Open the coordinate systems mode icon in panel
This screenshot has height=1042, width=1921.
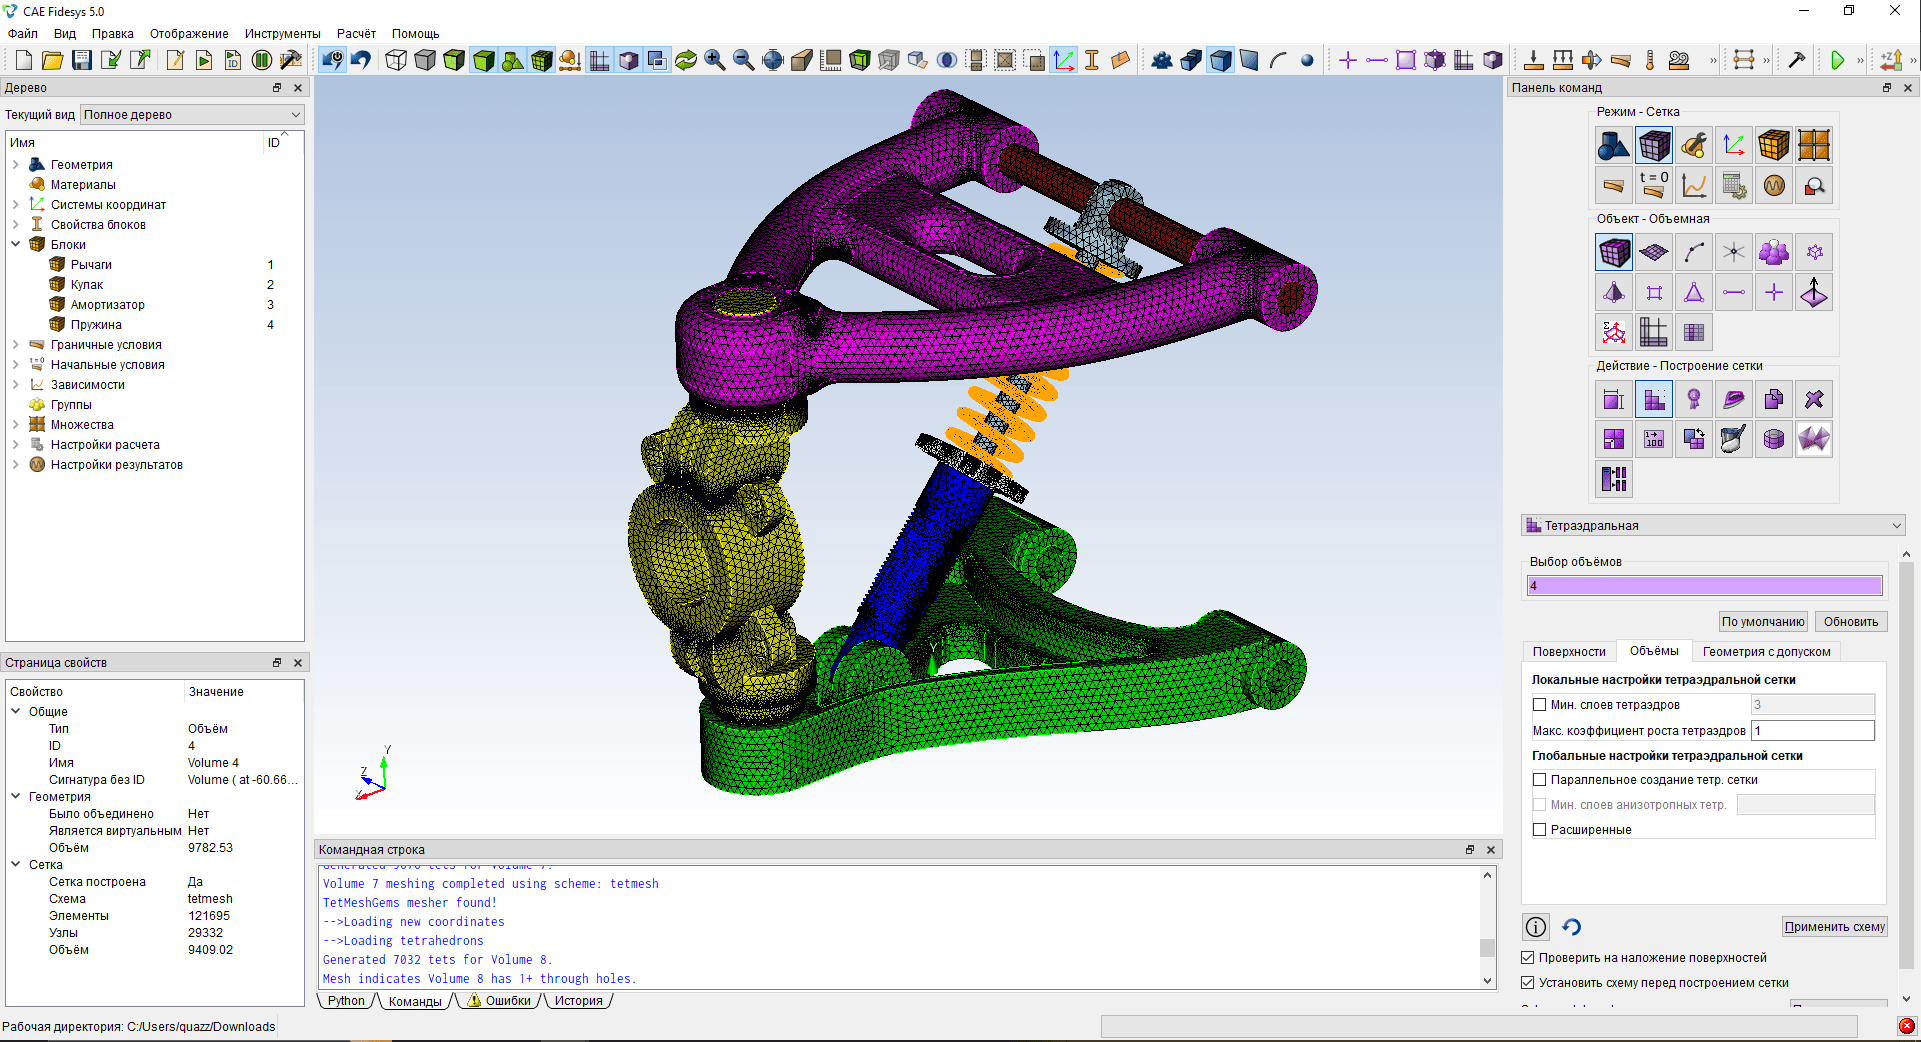click(1734, 146)
